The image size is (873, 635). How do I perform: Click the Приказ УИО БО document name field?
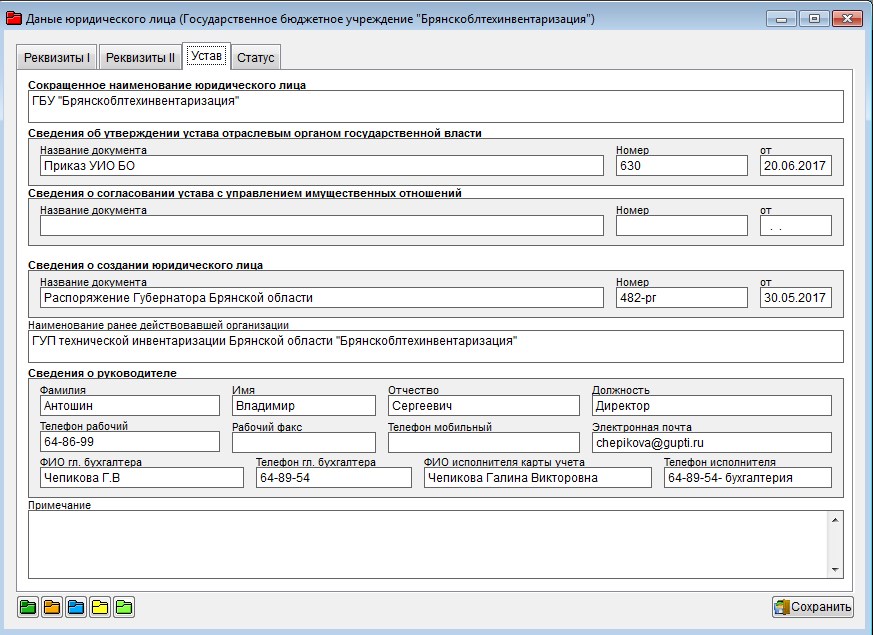(322, 166)
